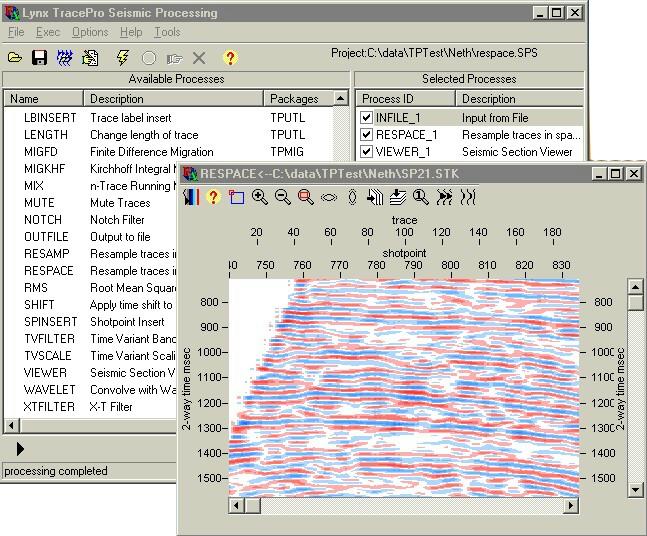This screenshot has height=536, width=647.
Task: Click the open project folder icon
Action: coord(15,58)
